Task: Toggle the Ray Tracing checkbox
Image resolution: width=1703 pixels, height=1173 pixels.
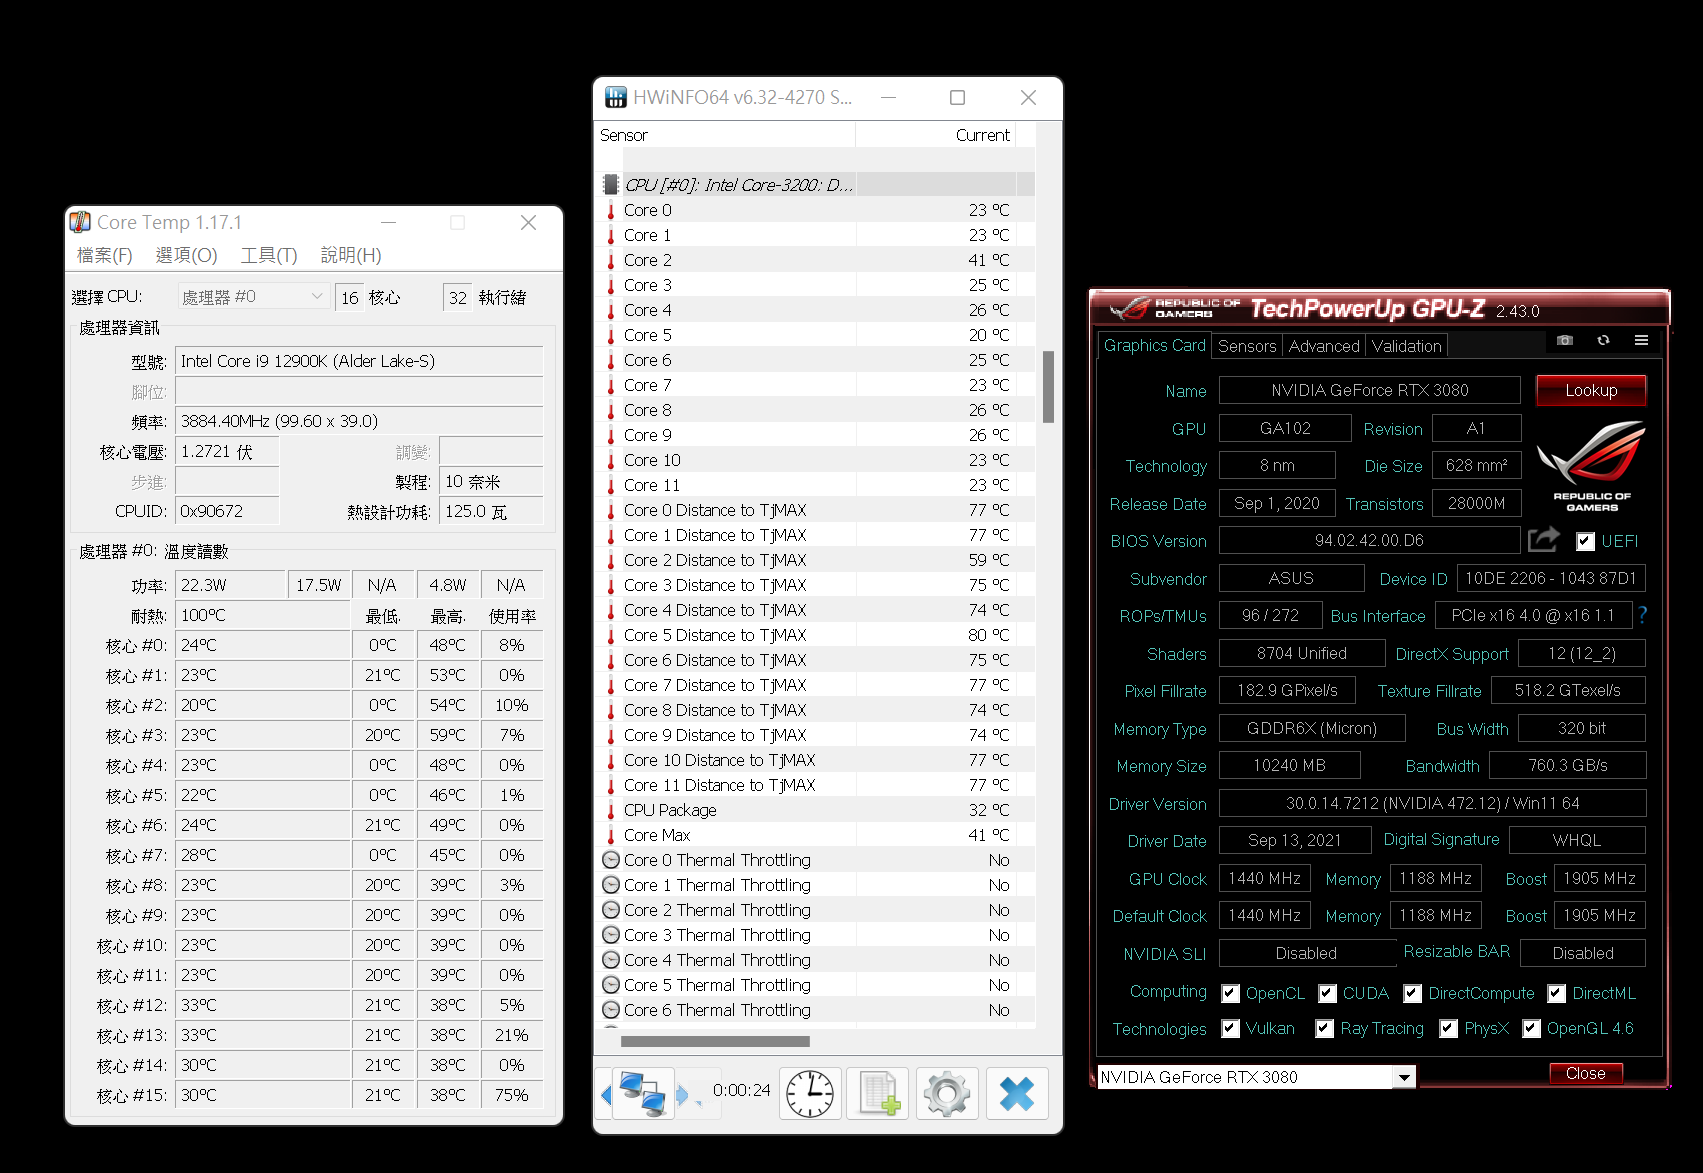Action: coord(1324,1028)
